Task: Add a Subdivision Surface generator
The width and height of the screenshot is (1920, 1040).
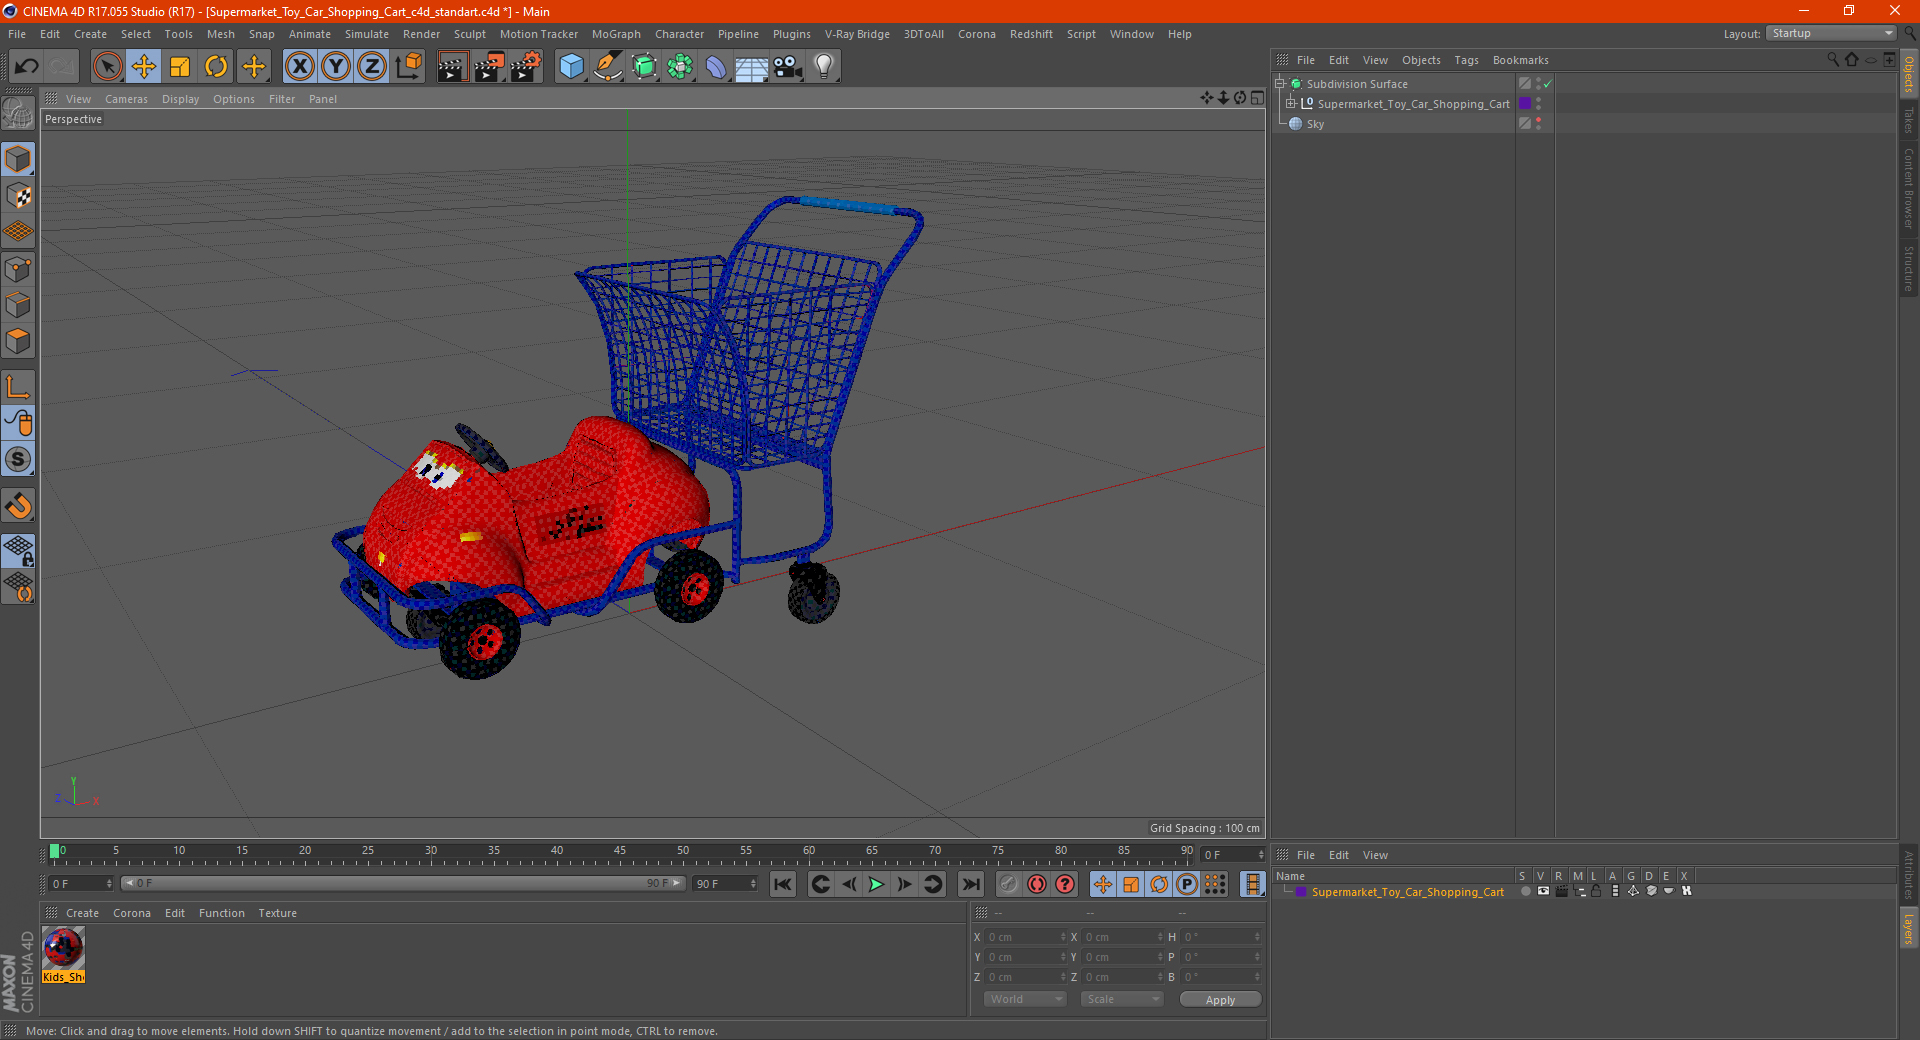Action: [x=644, y=67]
